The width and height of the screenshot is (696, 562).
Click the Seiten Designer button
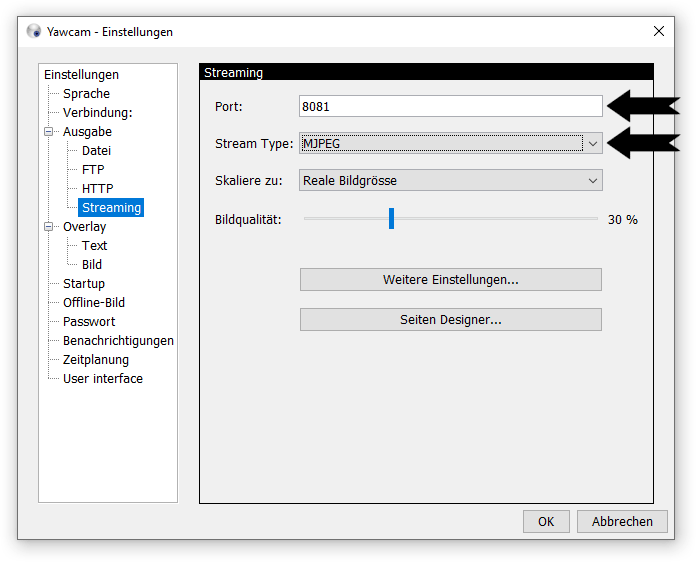(x=450, y=320)
